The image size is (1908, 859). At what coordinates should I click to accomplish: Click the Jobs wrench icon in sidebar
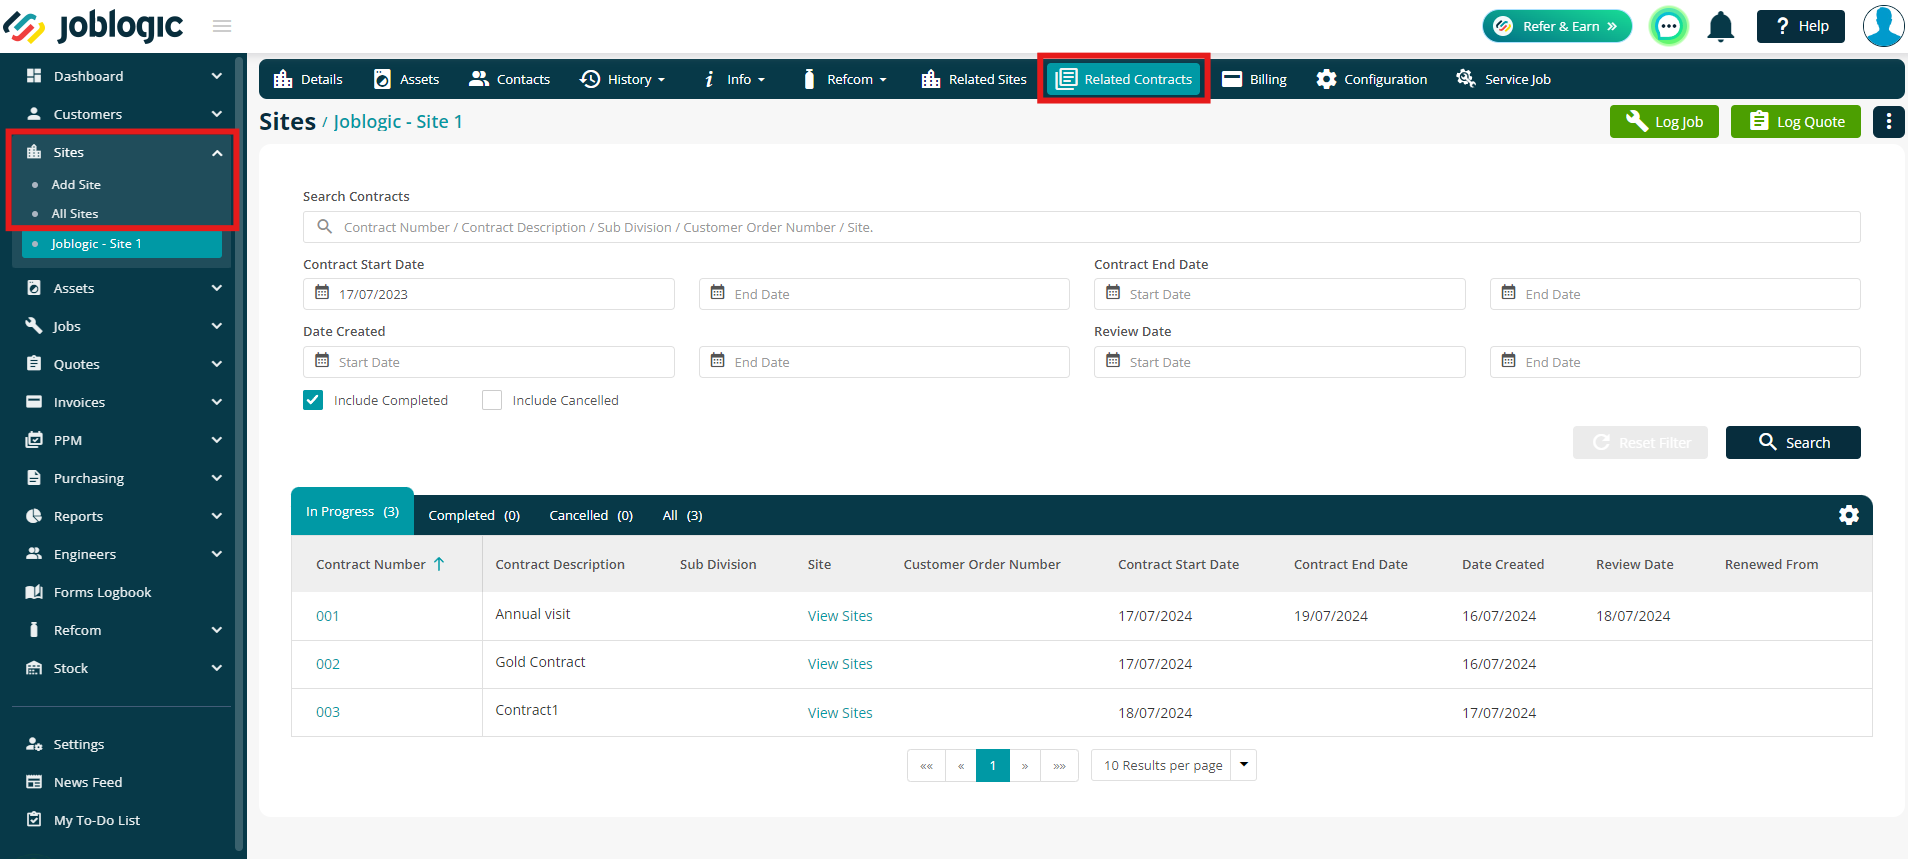tap(34, 326)
